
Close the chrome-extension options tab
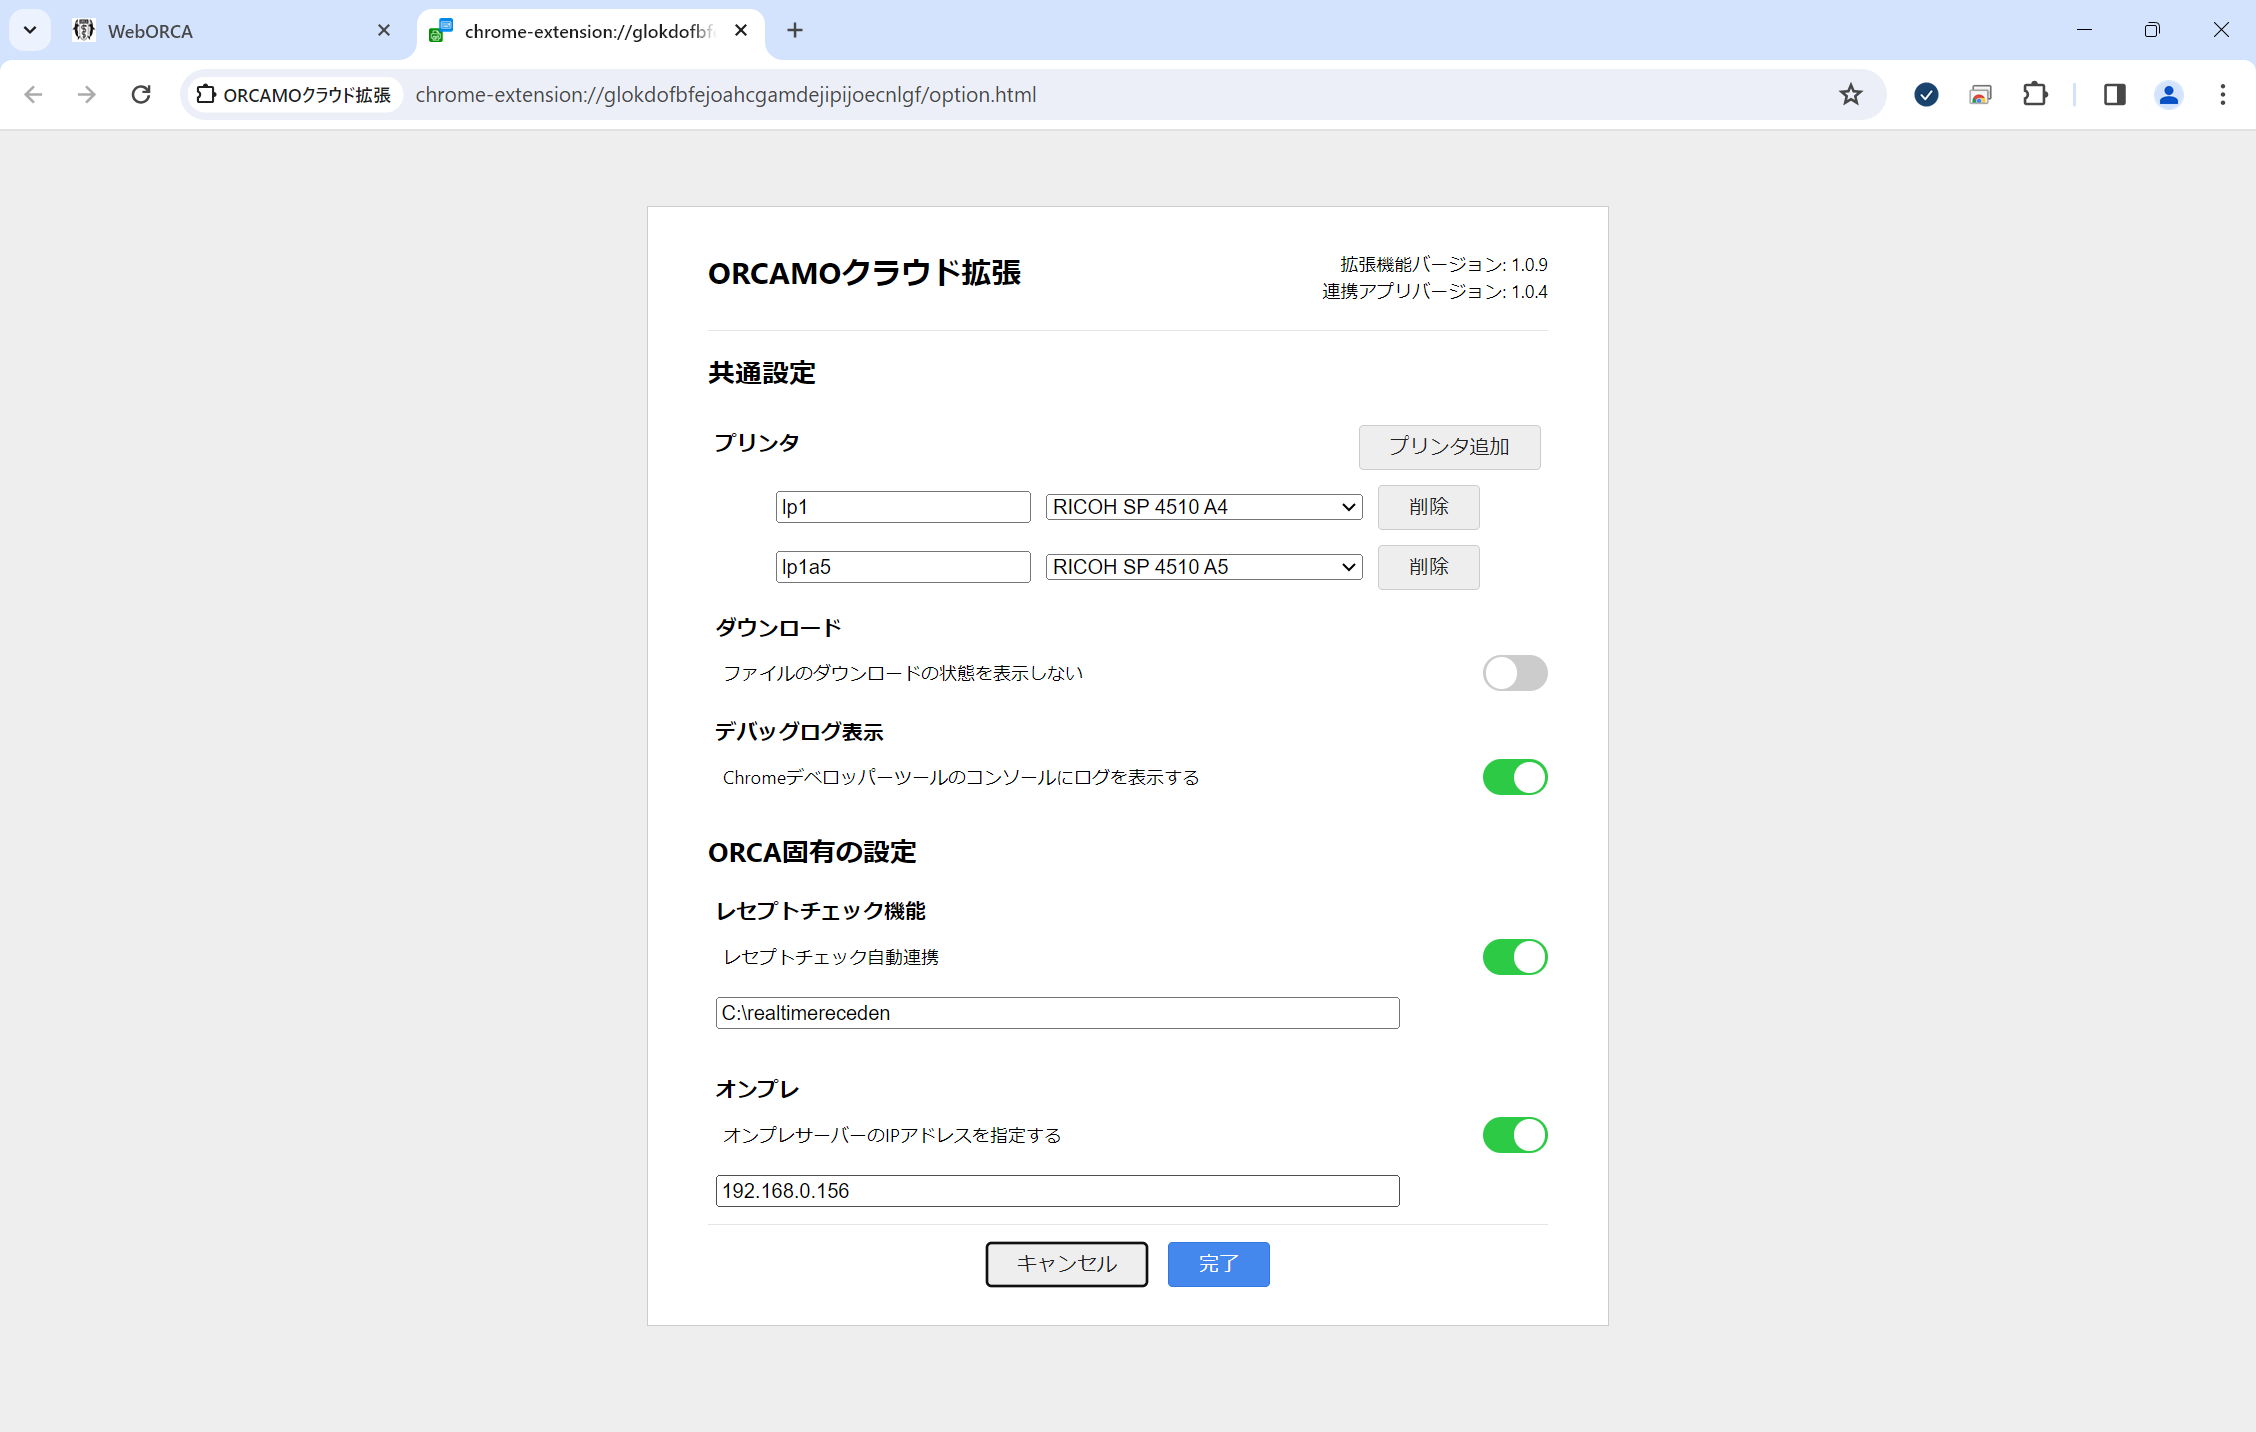click(741, 30)
